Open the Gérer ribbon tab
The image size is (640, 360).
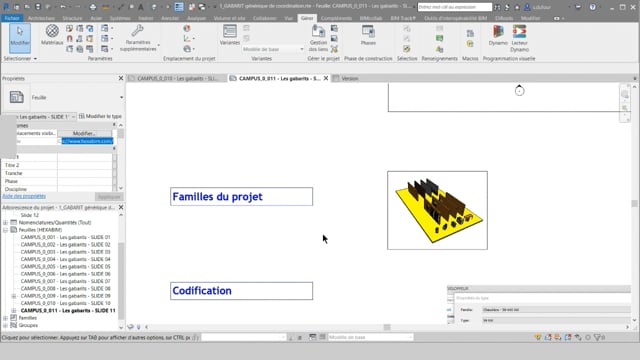(307, 18)
